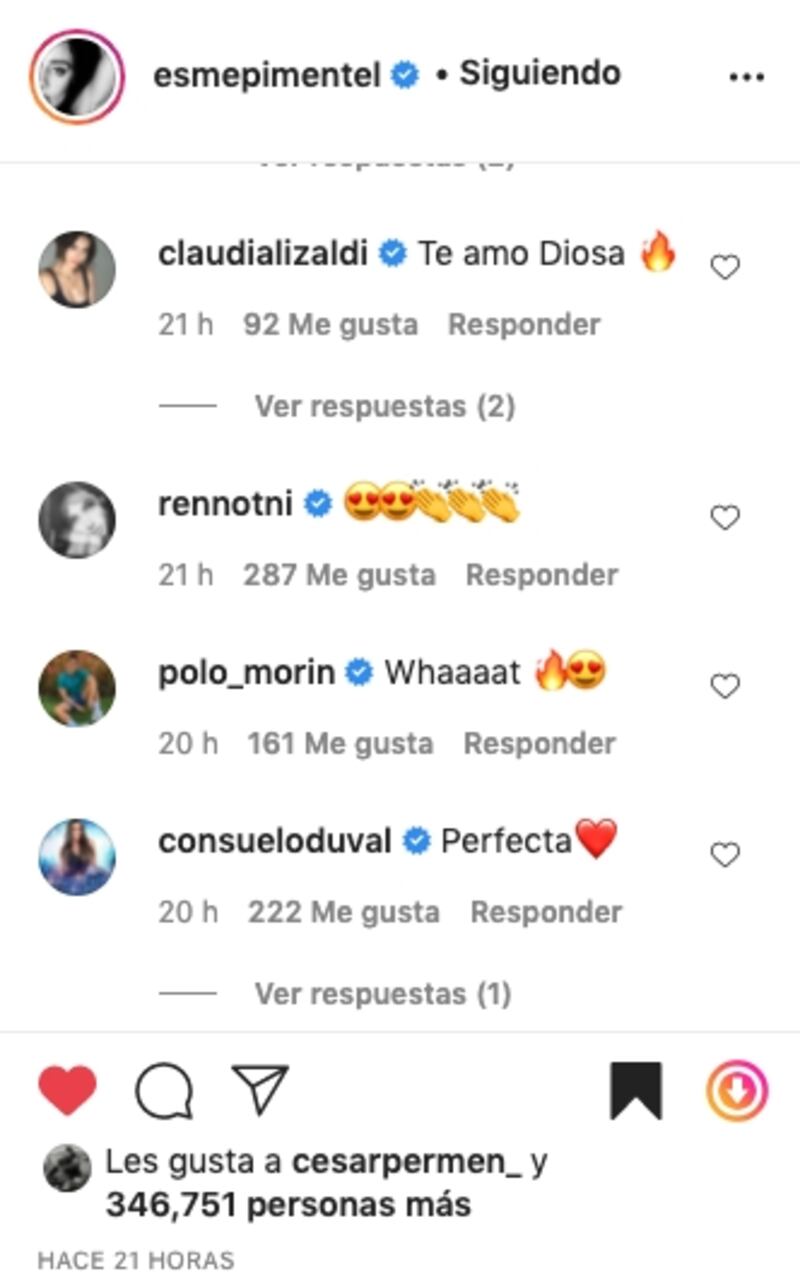This screenshot has height=1286, width=800.
Task: Click the circular download arrow icon
Action: click(737, 1091)
